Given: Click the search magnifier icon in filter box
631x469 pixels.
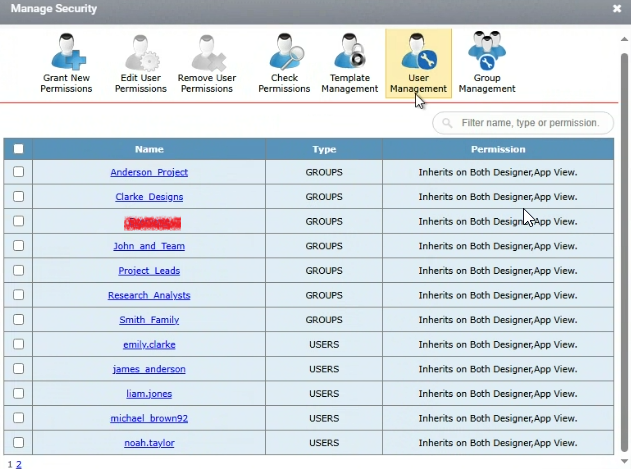Looking at the screenshot, I should click(447, 123).
